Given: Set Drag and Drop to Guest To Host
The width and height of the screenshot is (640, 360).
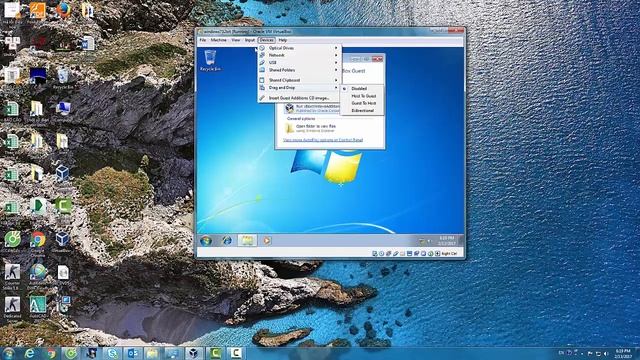Looking at the screenshot, I should point(362,103).
